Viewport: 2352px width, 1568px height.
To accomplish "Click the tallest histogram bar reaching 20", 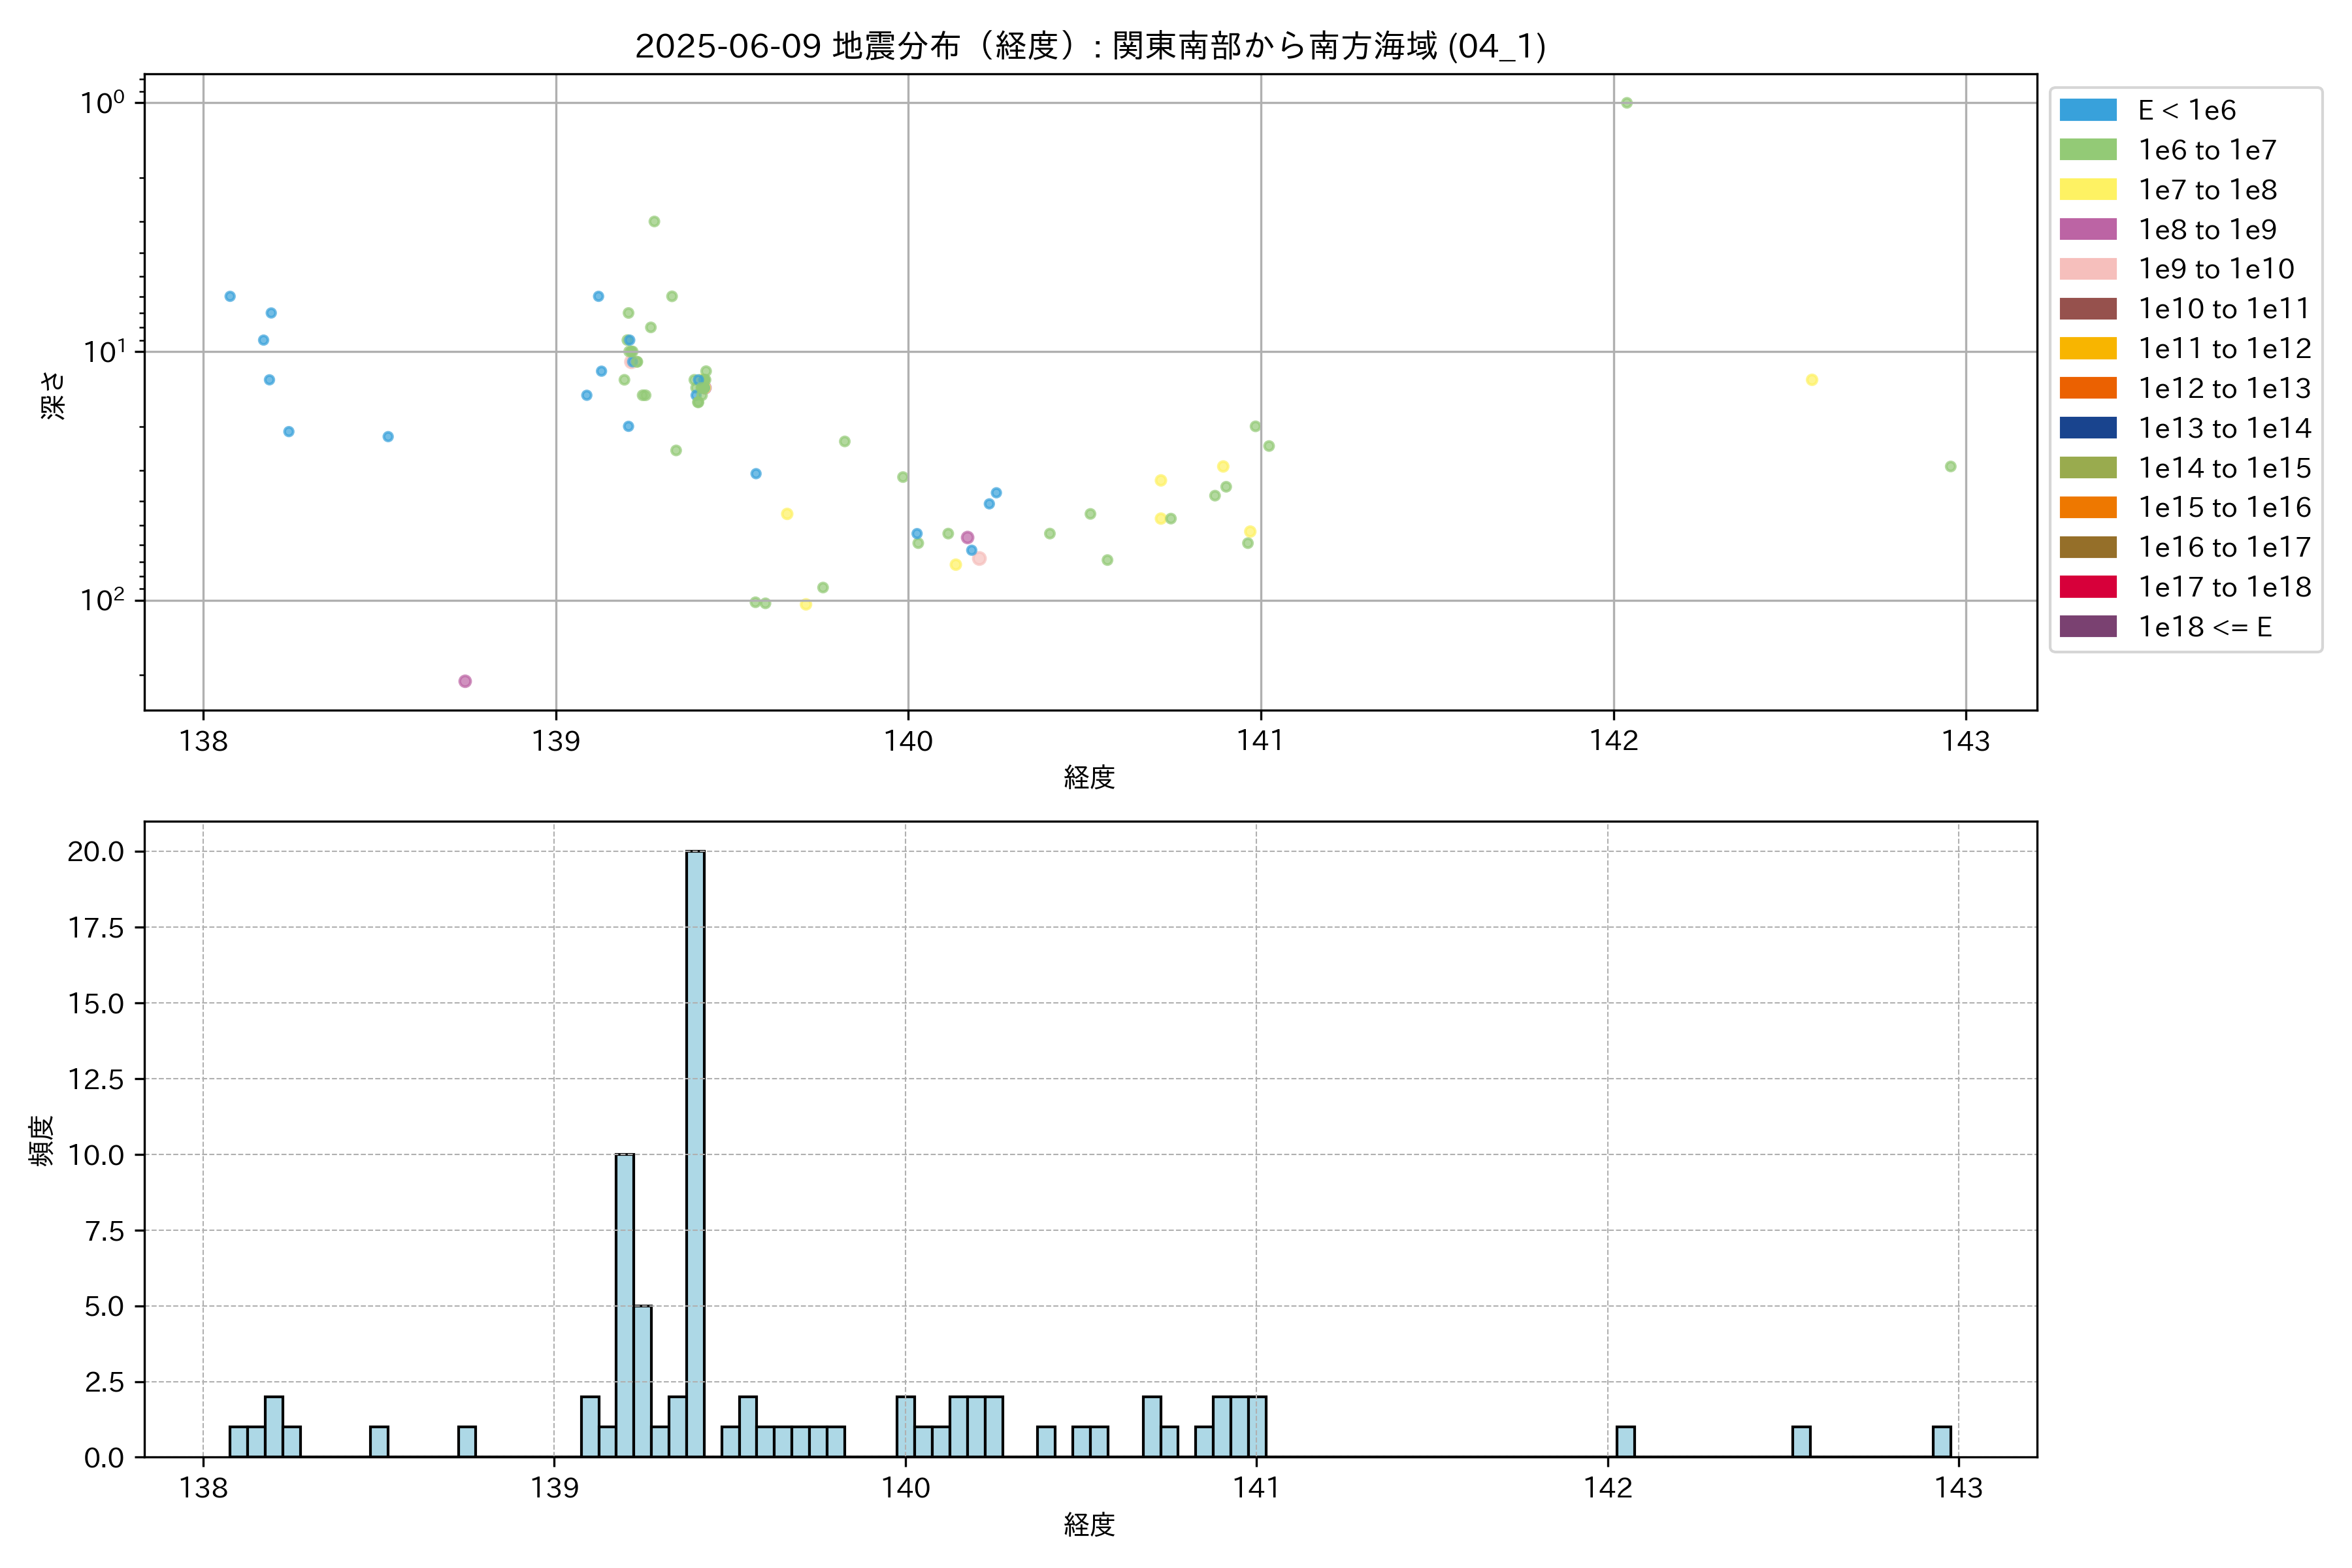I will coord(695,1150).
